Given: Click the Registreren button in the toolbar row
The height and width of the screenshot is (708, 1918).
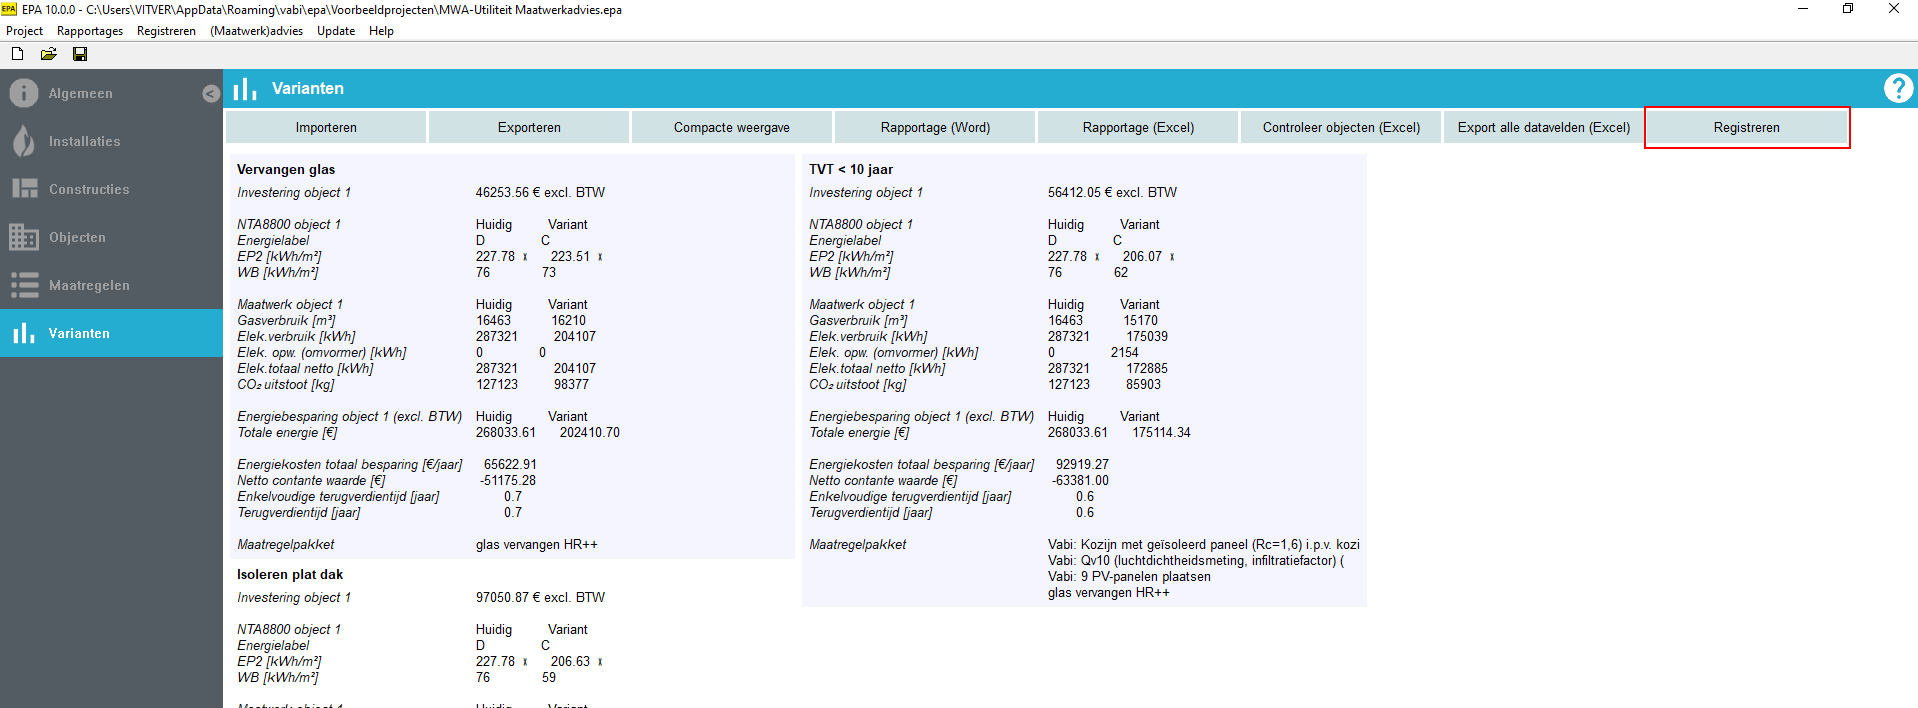Looking at the screenshot, I should click(1747, 127).
